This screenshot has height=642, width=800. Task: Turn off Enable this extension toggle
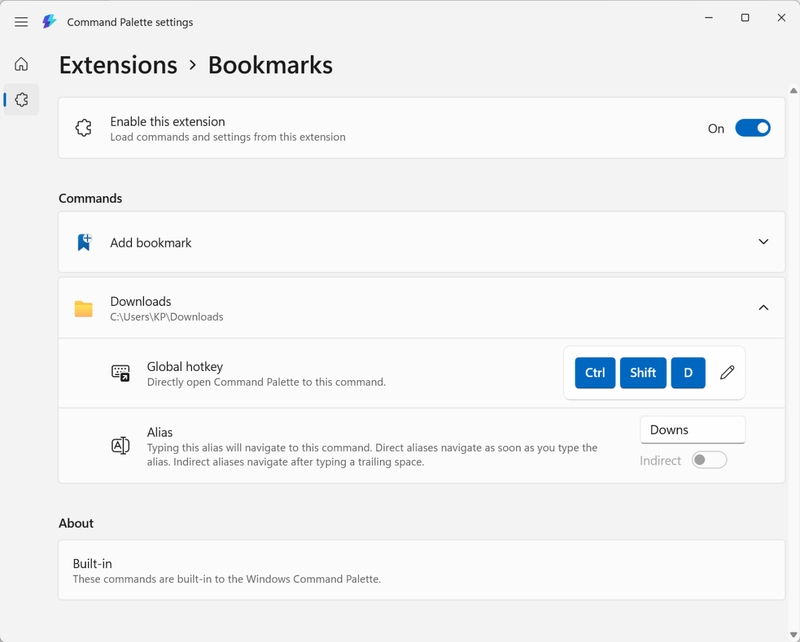[752, 128]
